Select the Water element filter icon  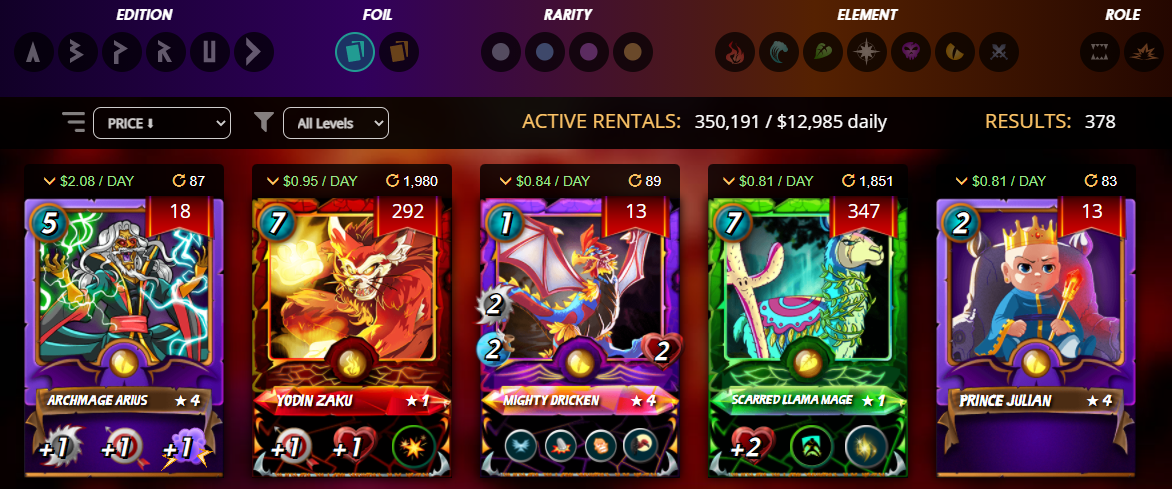[779, 52]
